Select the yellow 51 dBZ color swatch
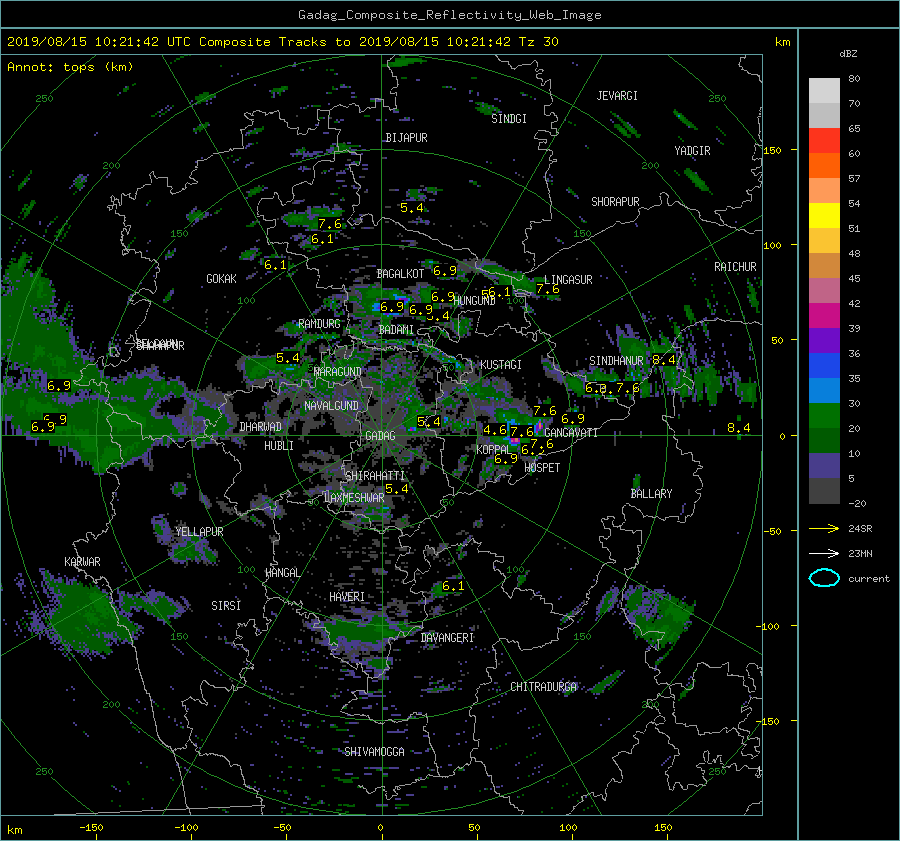Viewport: 900px width, 841px height. click(824, 215)
